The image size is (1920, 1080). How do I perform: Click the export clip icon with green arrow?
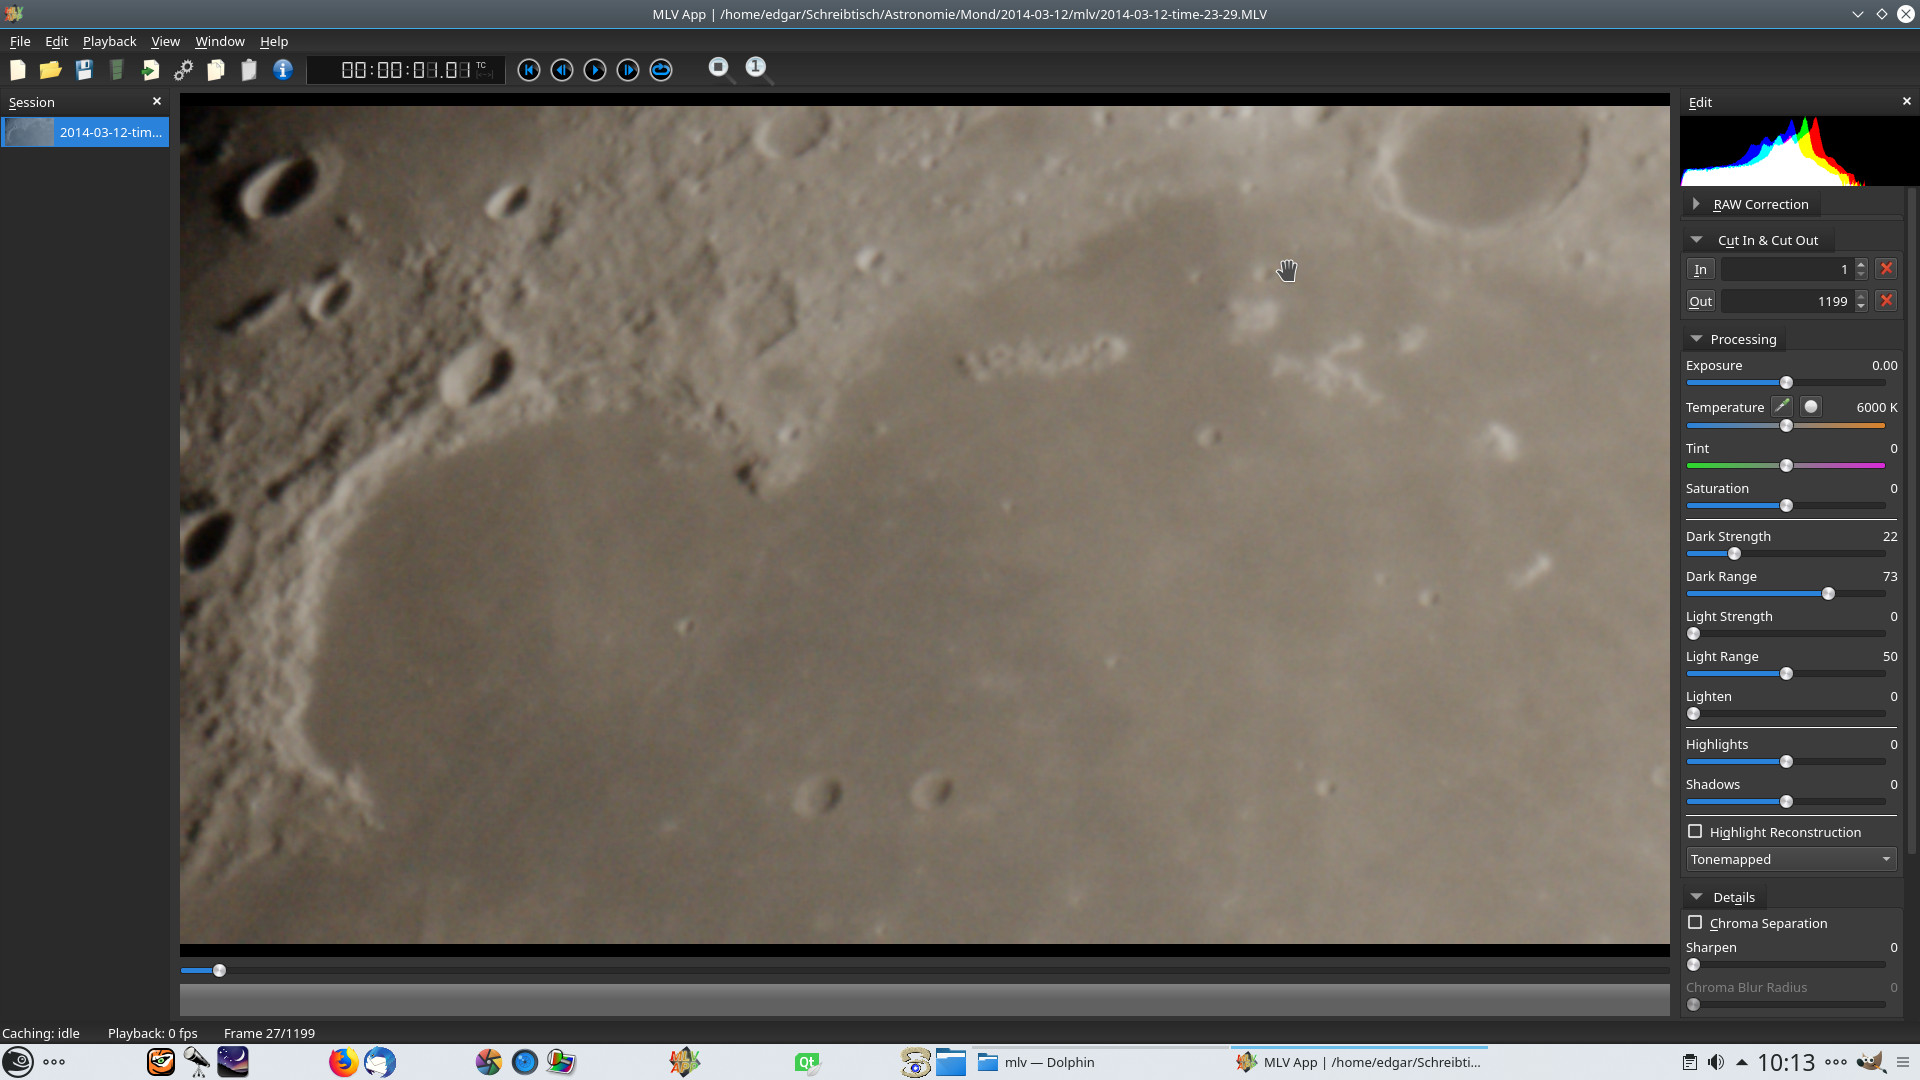coord(150,70)
